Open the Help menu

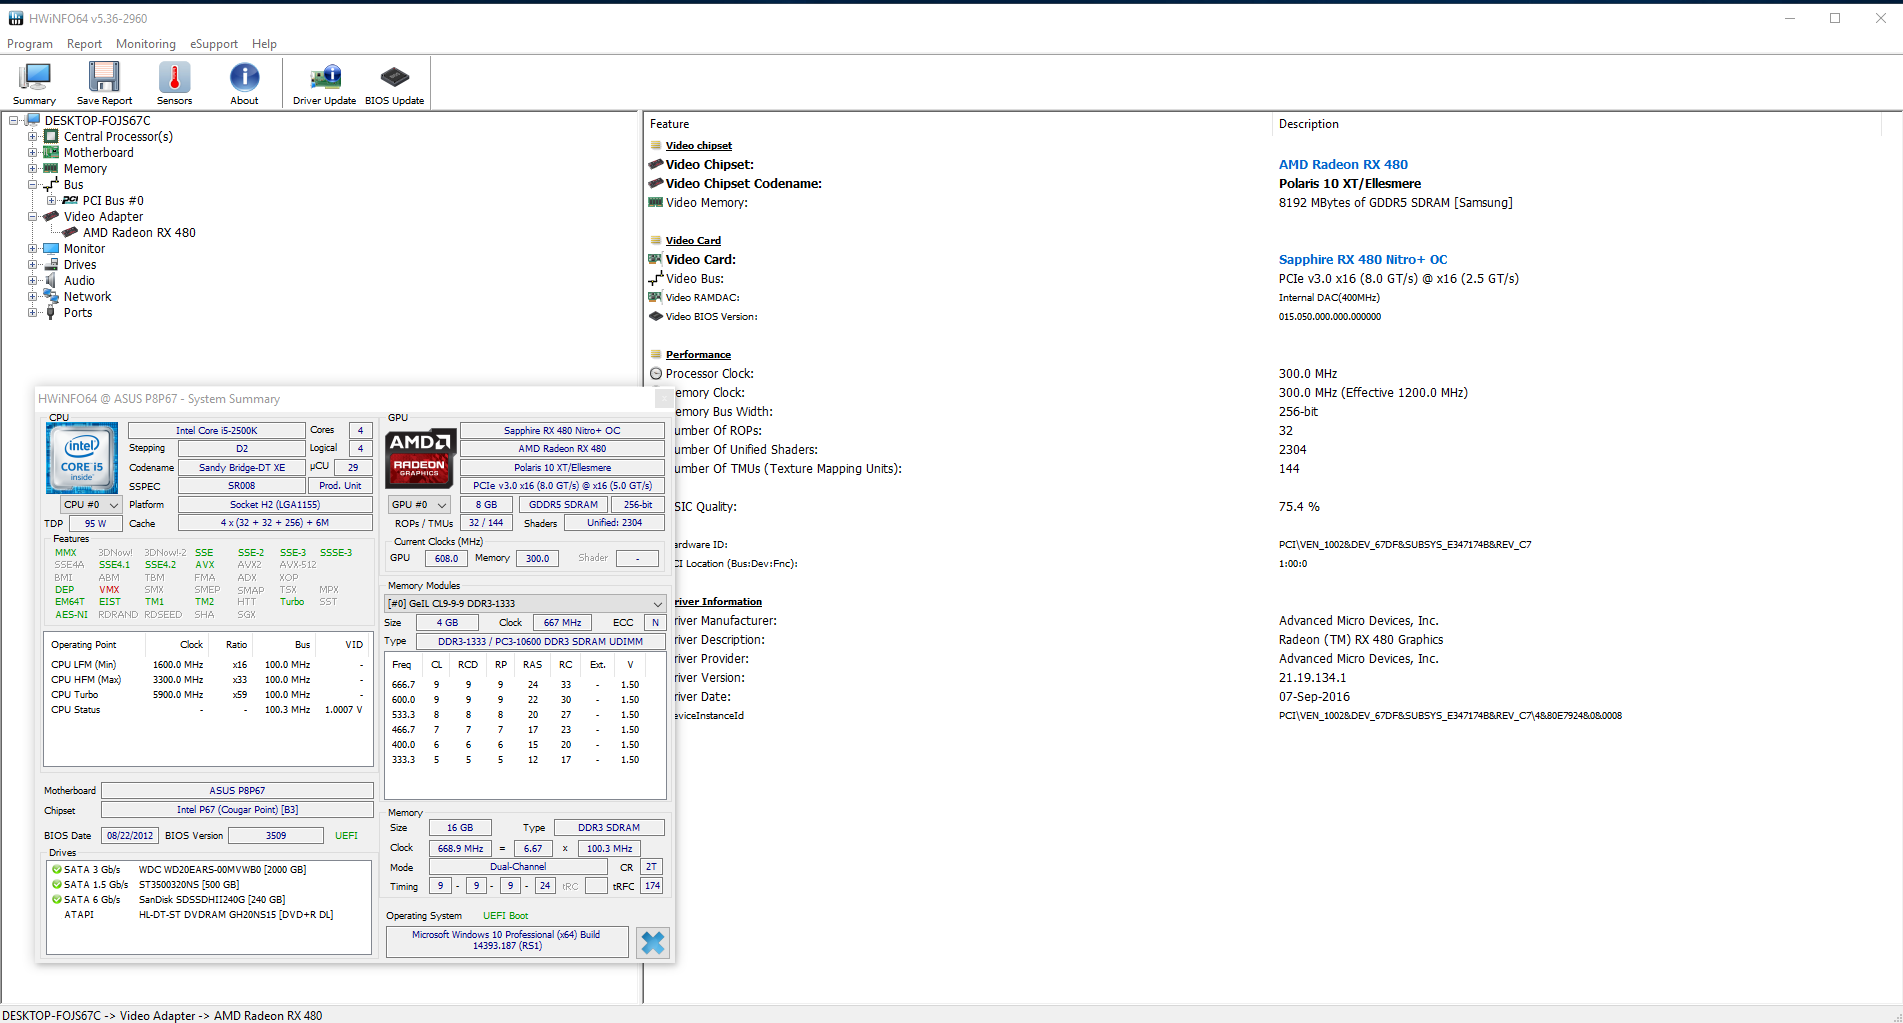[264, 44]
